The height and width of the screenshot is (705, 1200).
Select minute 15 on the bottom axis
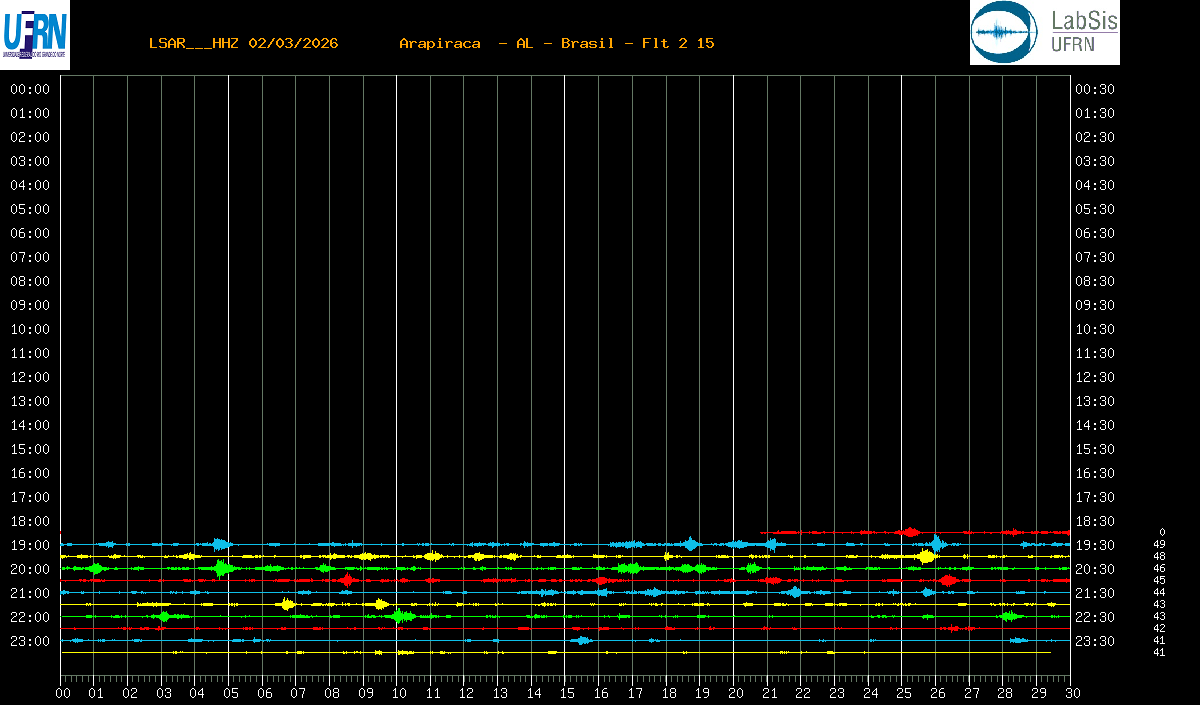pyautogui.click(x=566, y=693)
